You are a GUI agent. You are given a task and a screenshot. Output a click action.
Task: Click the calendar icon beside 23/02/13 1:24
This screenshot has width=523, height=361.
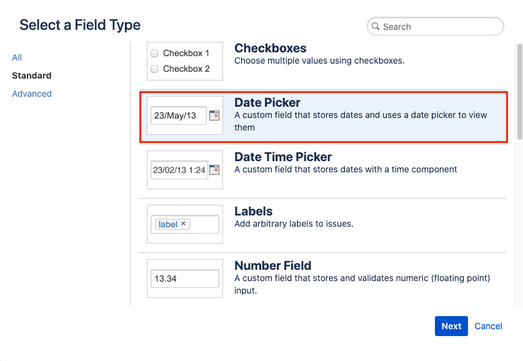coord(214,170)
